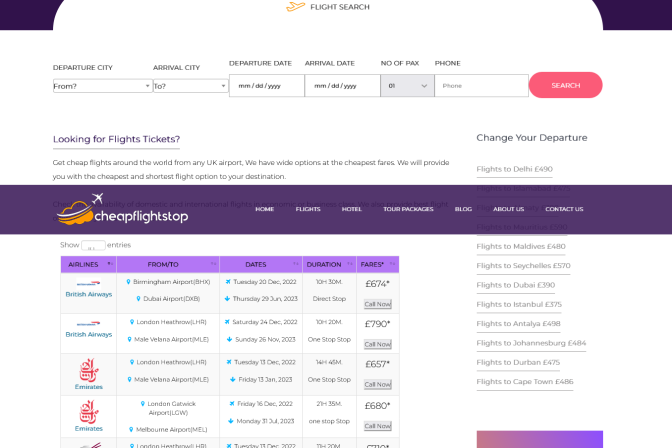Sort table by Fares column
The width and height of the screenshot is (672, 448).
(378, 265)
